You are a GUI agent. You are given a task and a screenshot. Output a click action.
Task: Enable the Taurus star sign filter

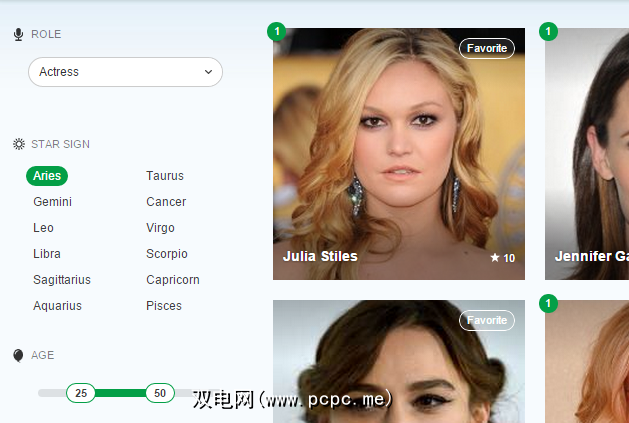click(165, 176)
